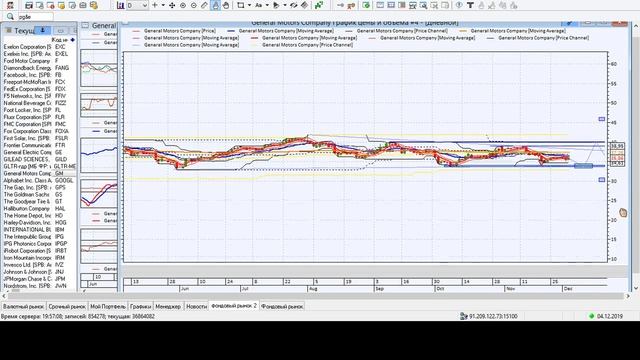
Task: Click the first table icon in toolbar
Action: coord(29,5)
